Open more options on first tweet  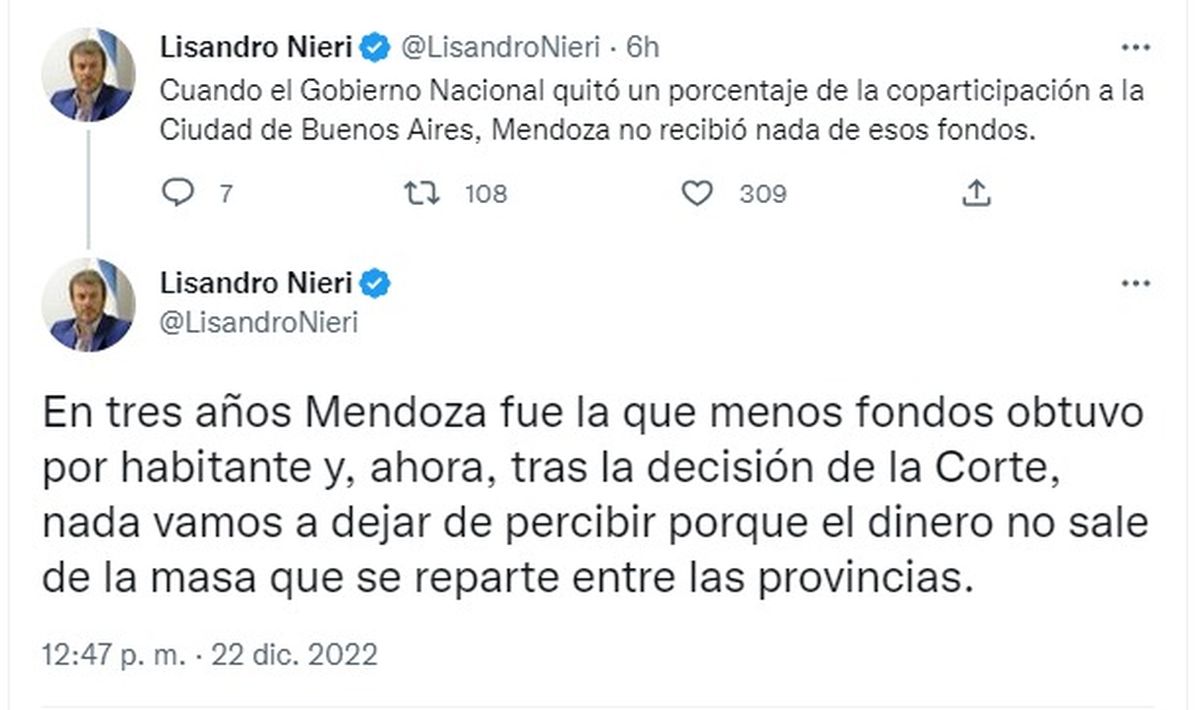(x=1136, y=47)
